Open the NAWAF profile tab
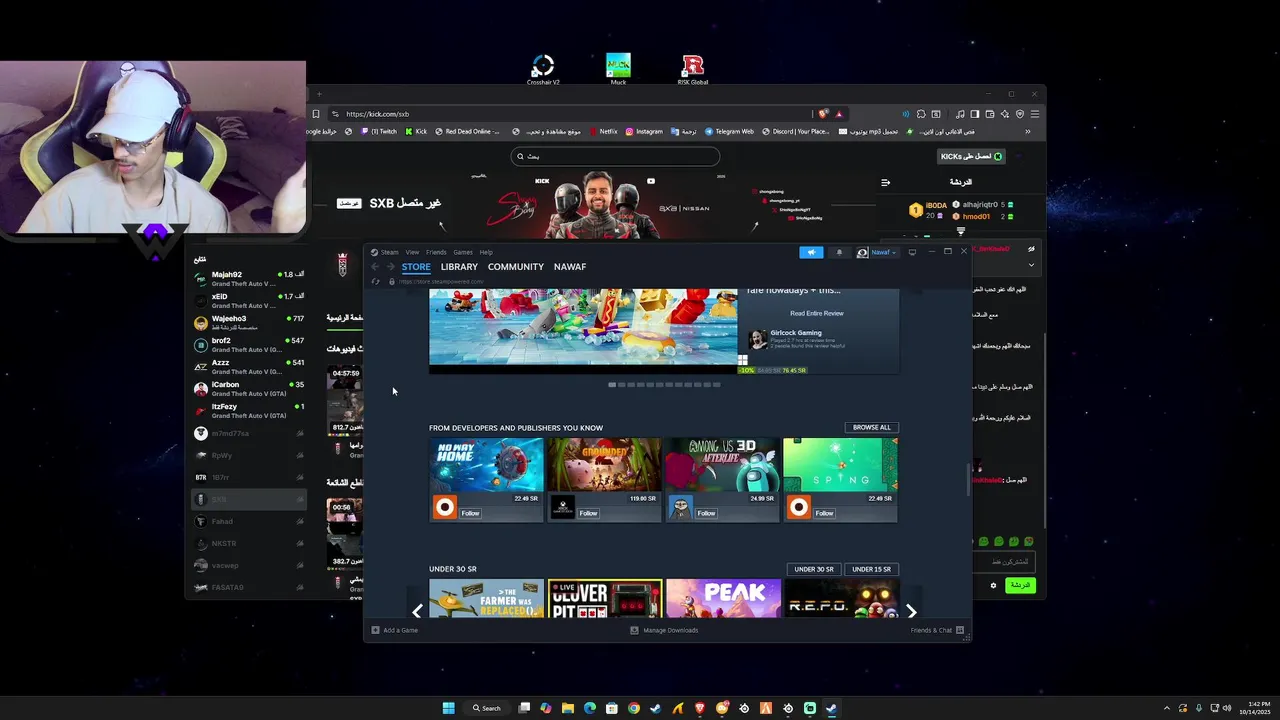Viewport: 1280px width, 720px height. [570, 267]
